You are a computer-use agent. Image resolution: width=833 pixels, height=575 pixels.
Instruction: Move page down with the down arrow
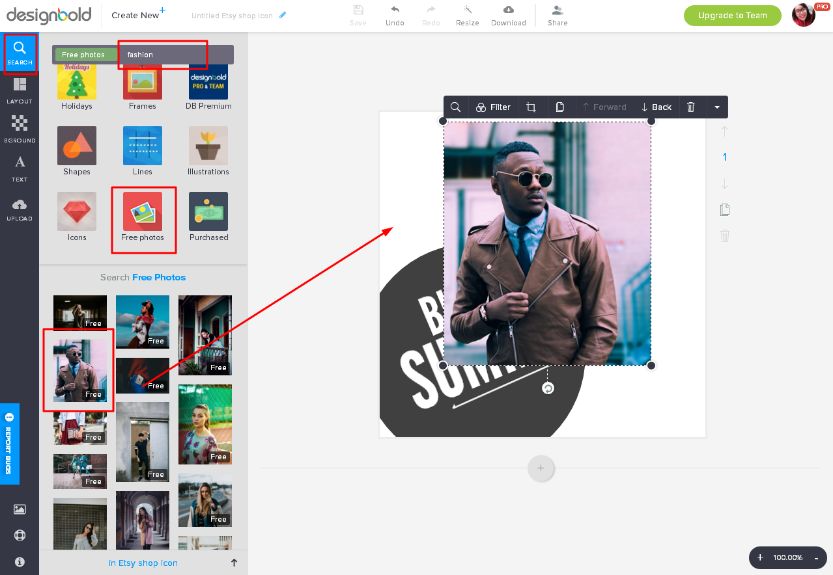[x=724, y=183]
